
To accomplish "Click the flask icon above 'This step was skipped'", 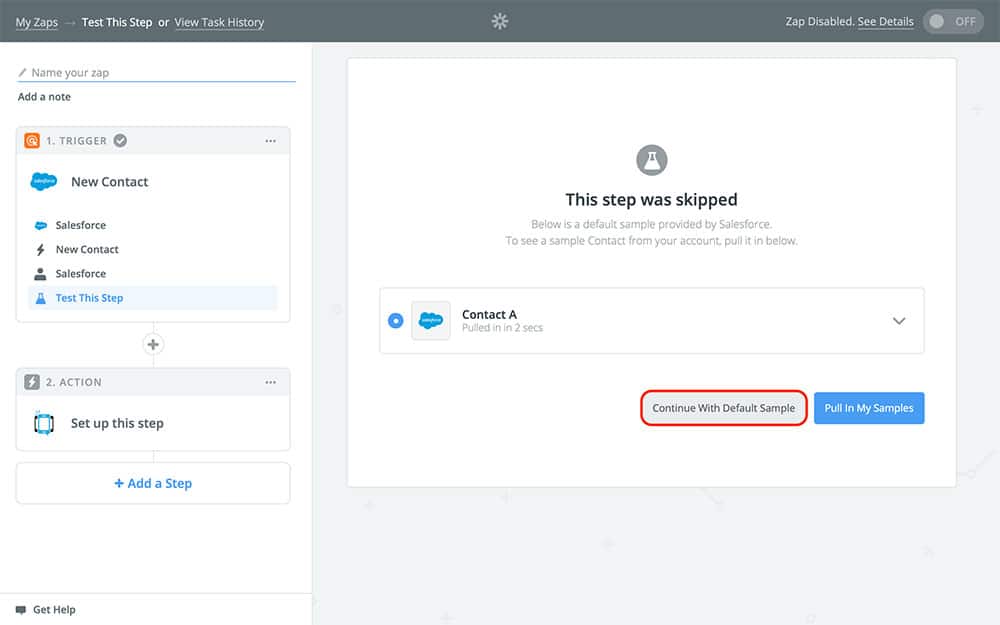I will click(x=651, y=159).
